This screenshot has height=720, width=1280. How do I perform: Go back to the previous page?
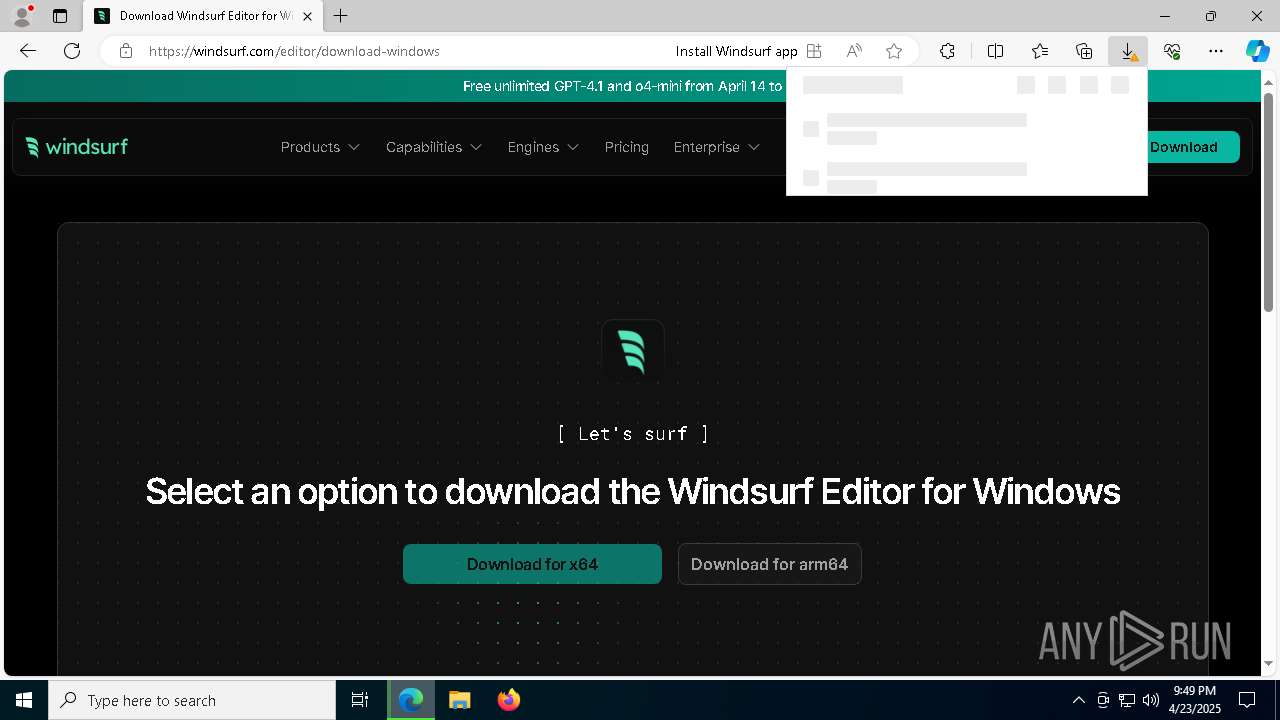click(28, 51)
